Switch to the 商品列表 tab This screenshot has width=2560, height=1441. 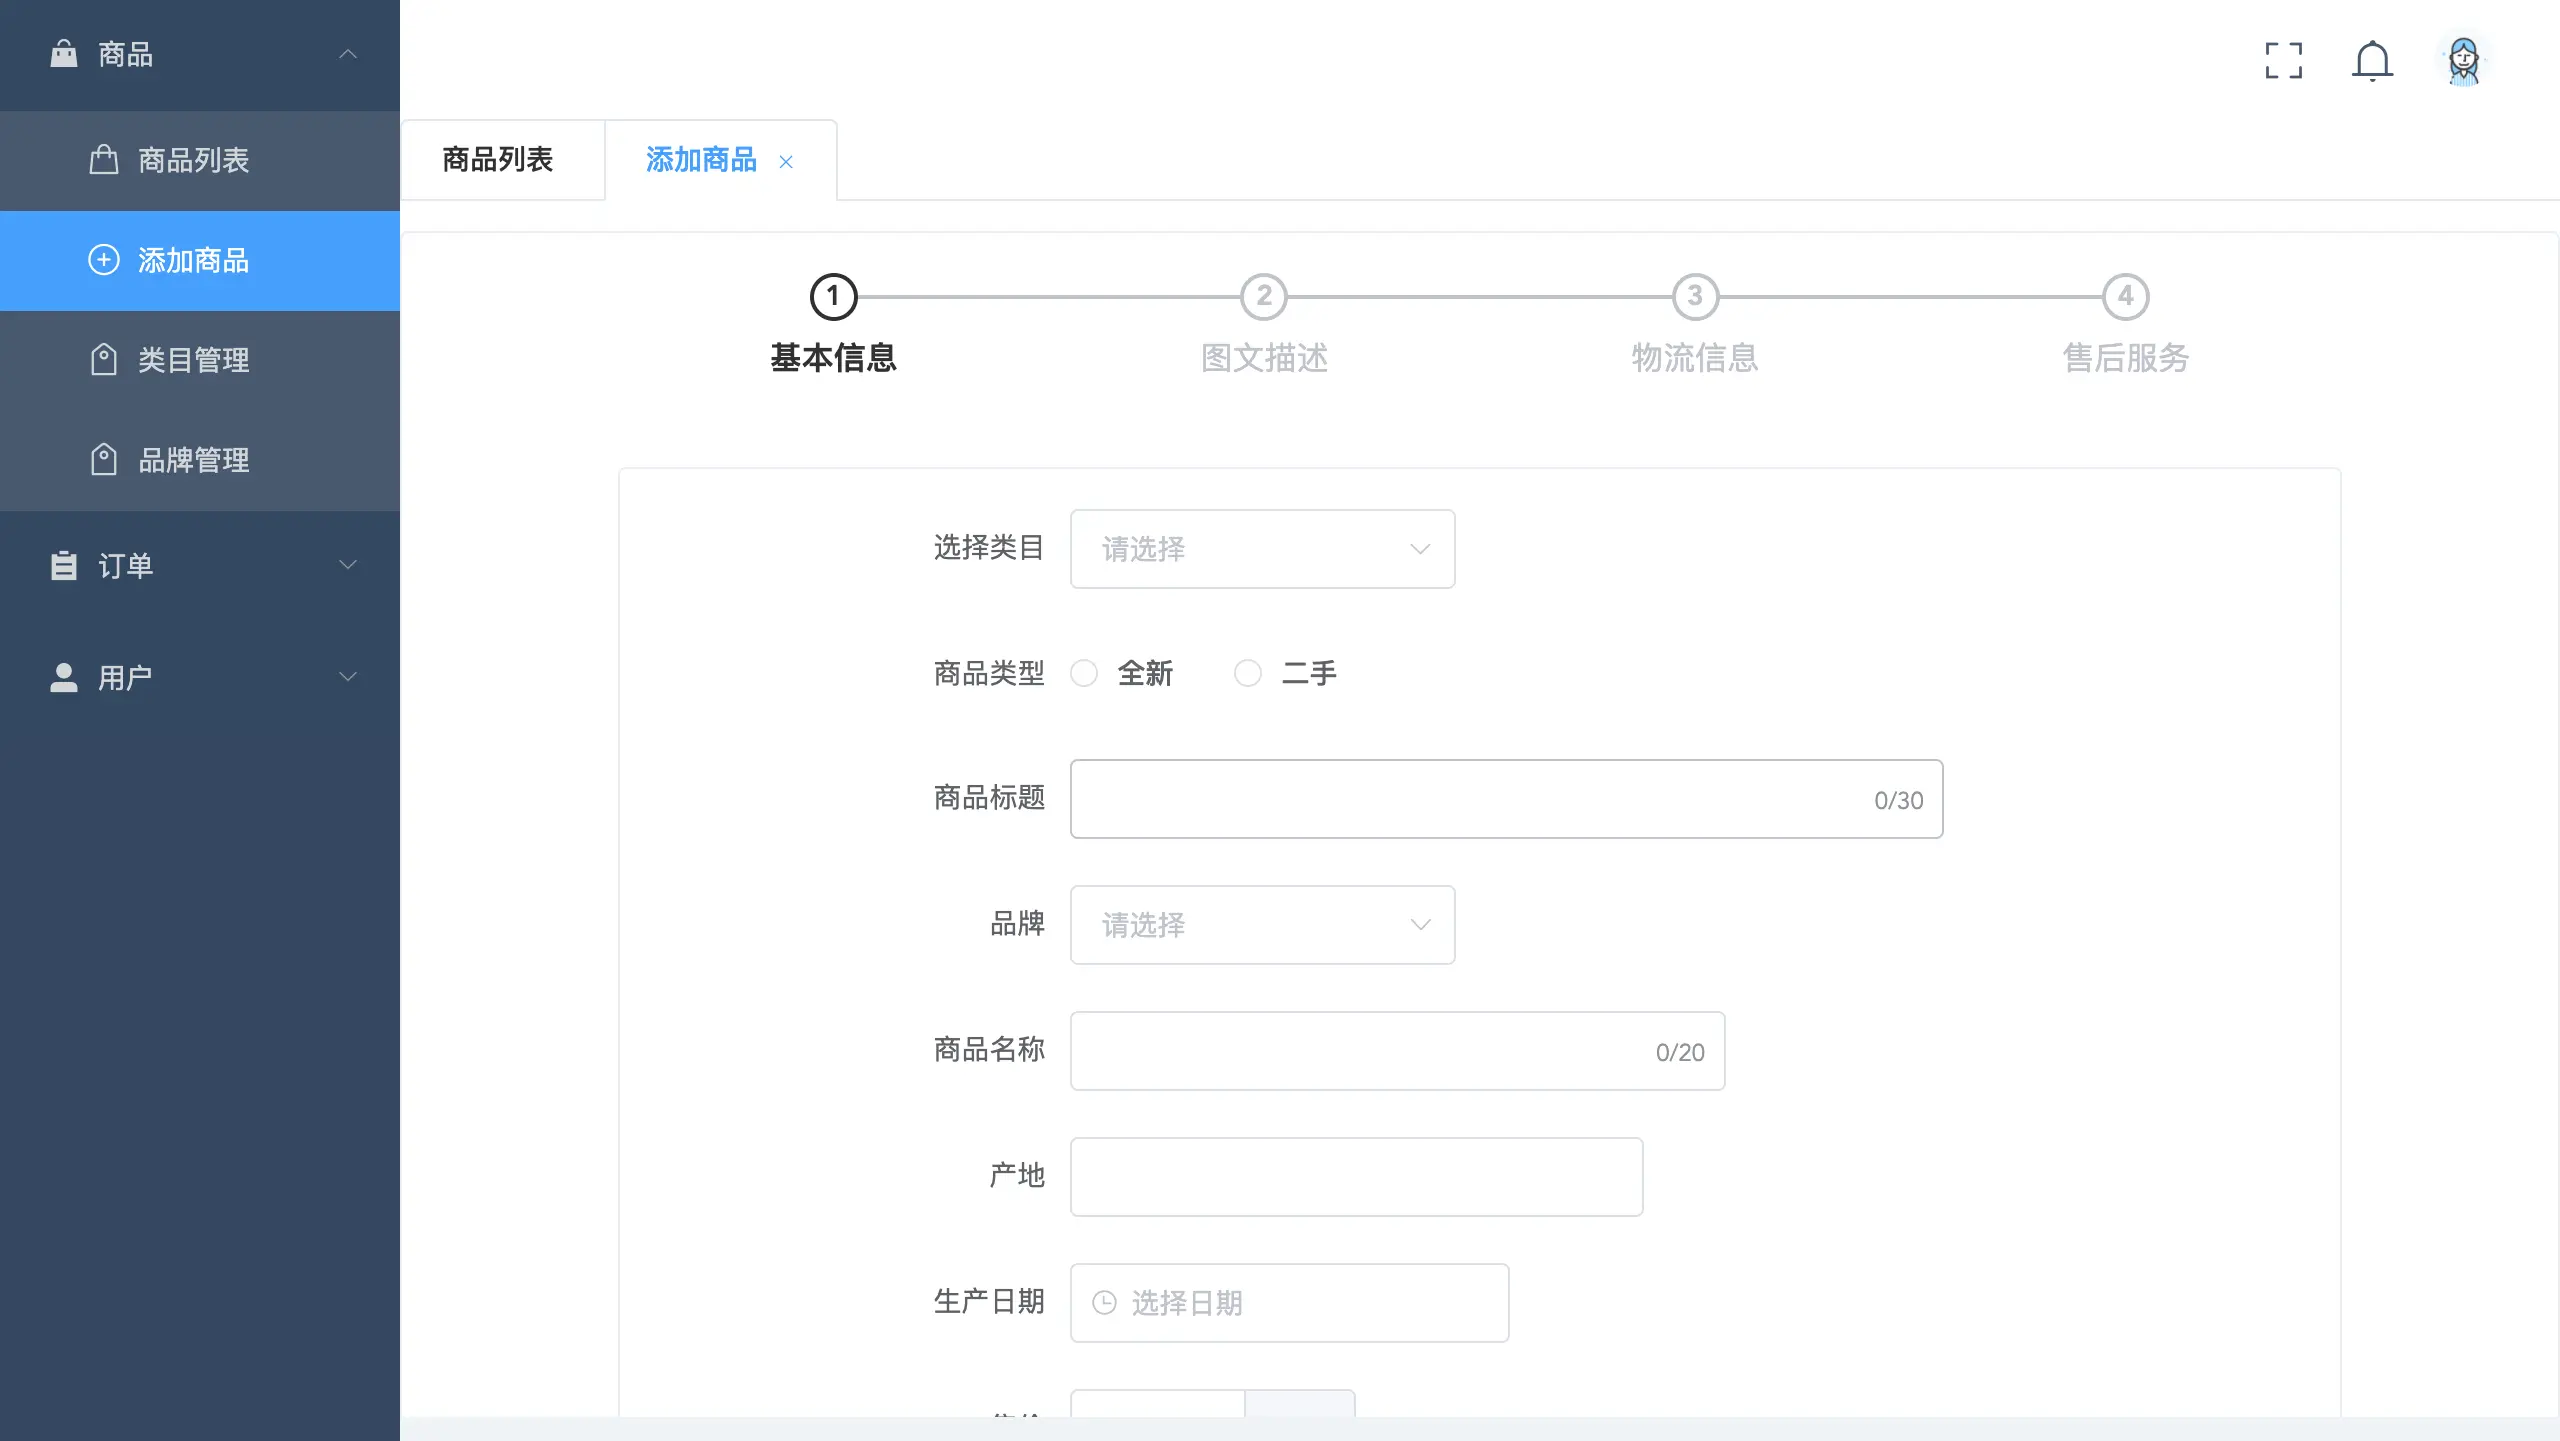(x=500, y=159)
